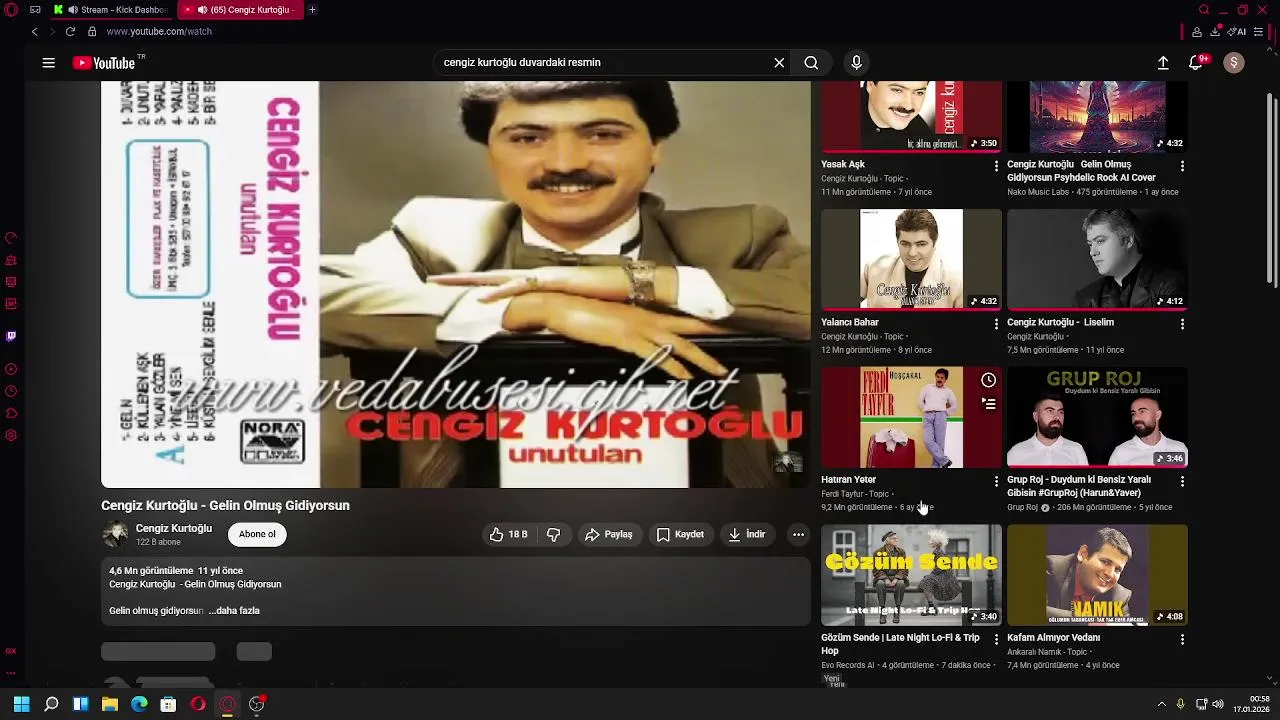Open the Grup Roj video title

1079,486
